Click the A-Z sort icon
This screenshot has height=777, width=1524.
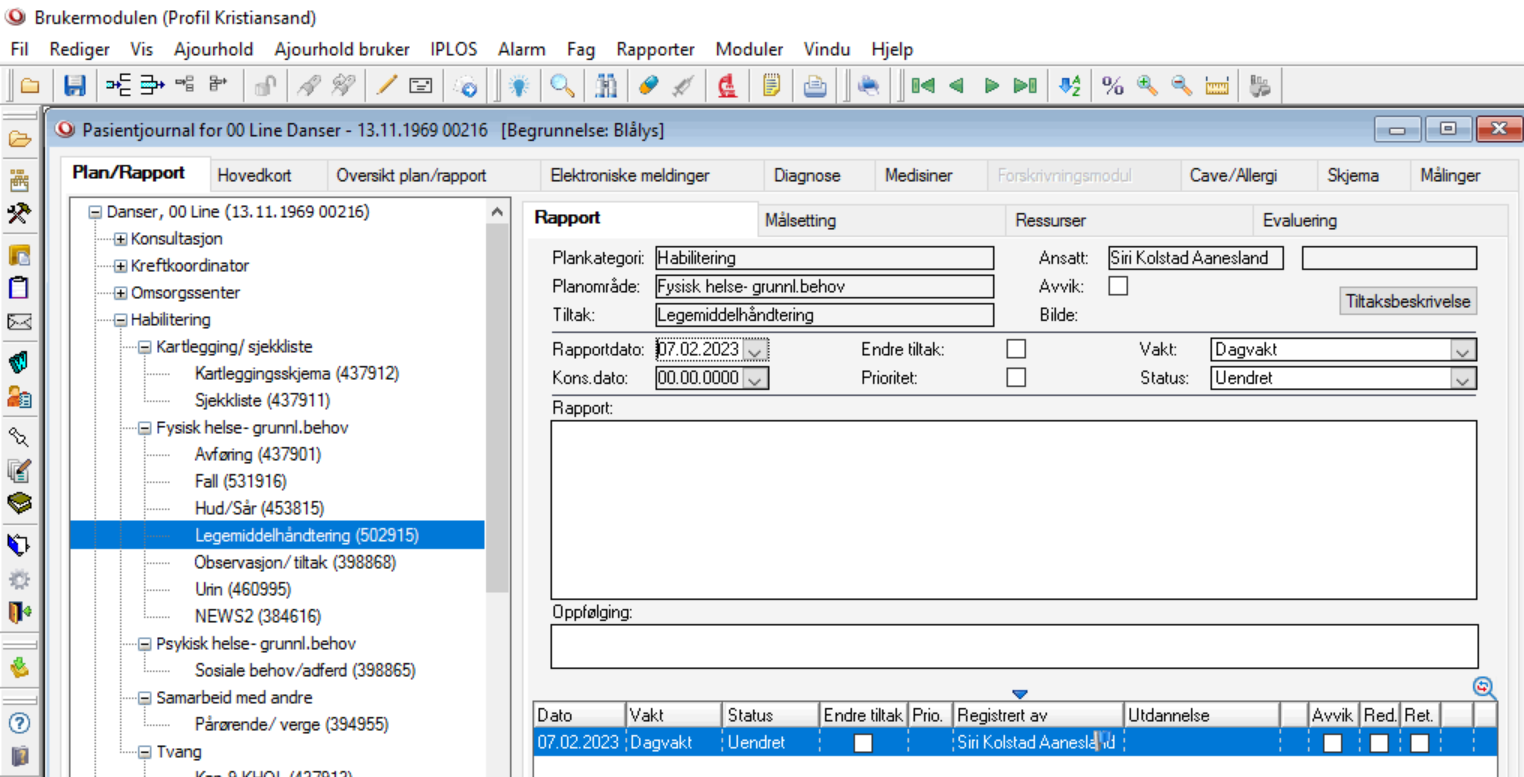1069,86
